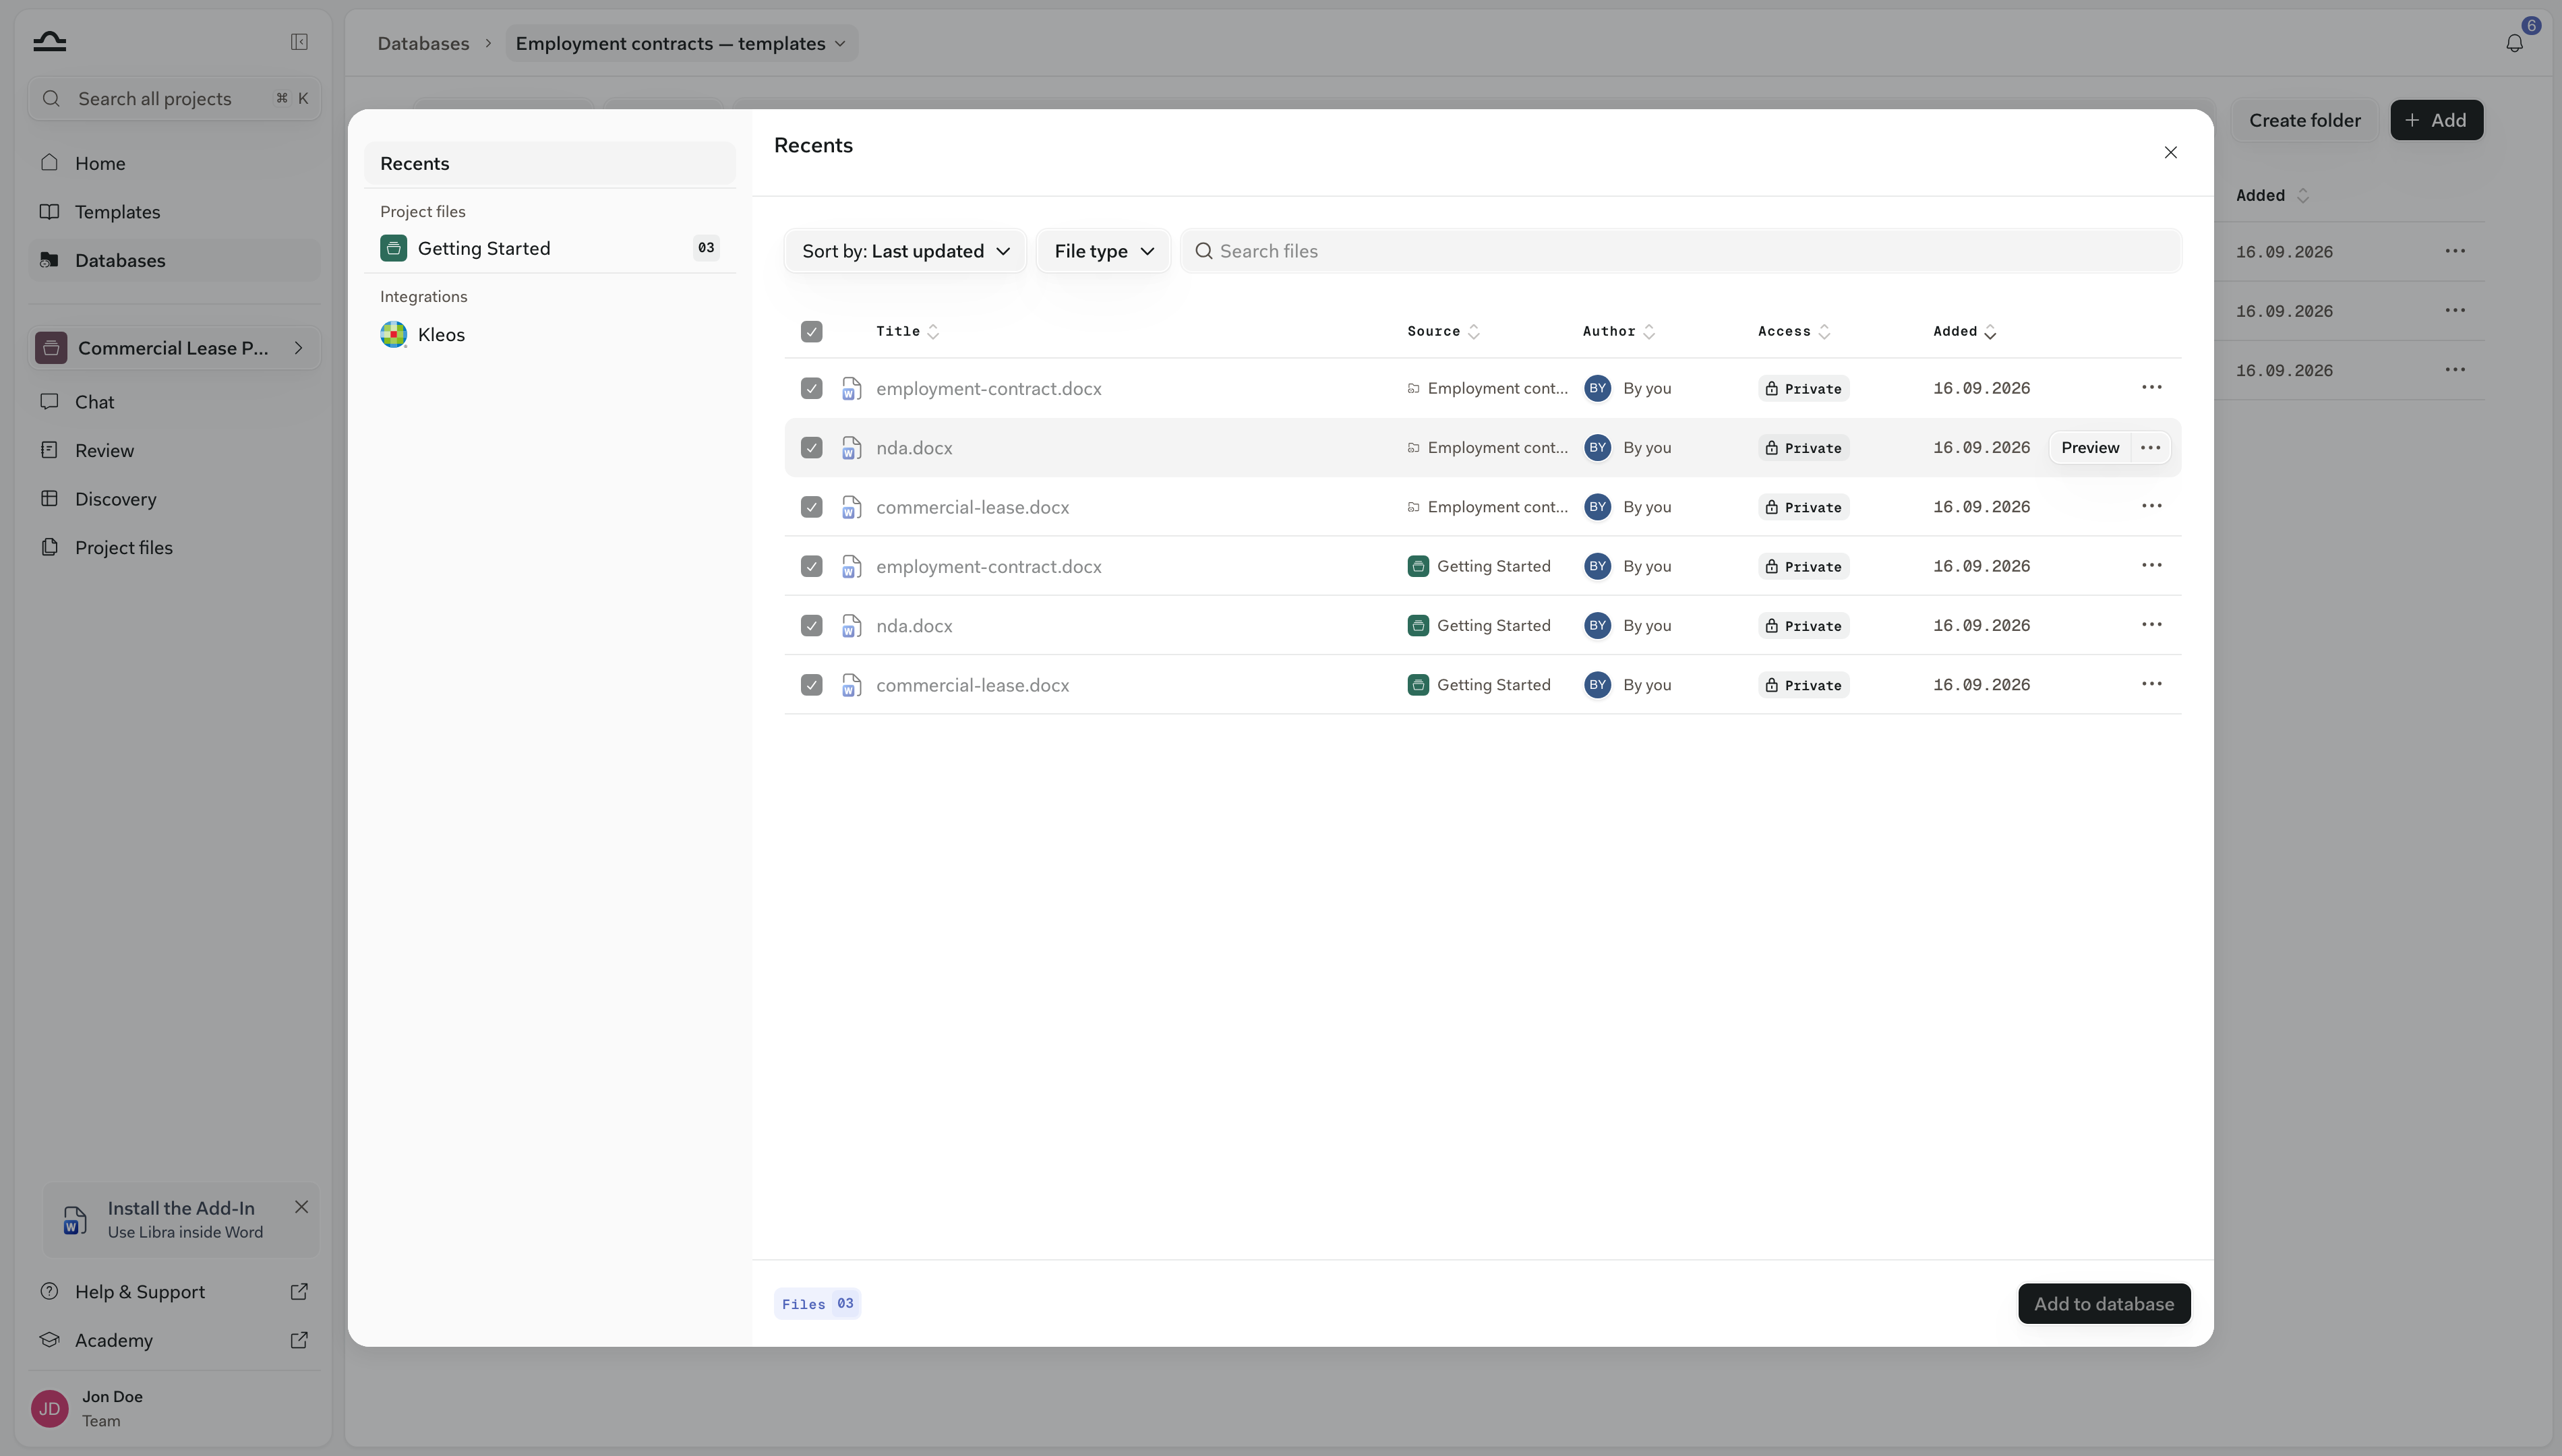
Task: Go to Databases breadcrumb
Action: [x=423, y=43]
